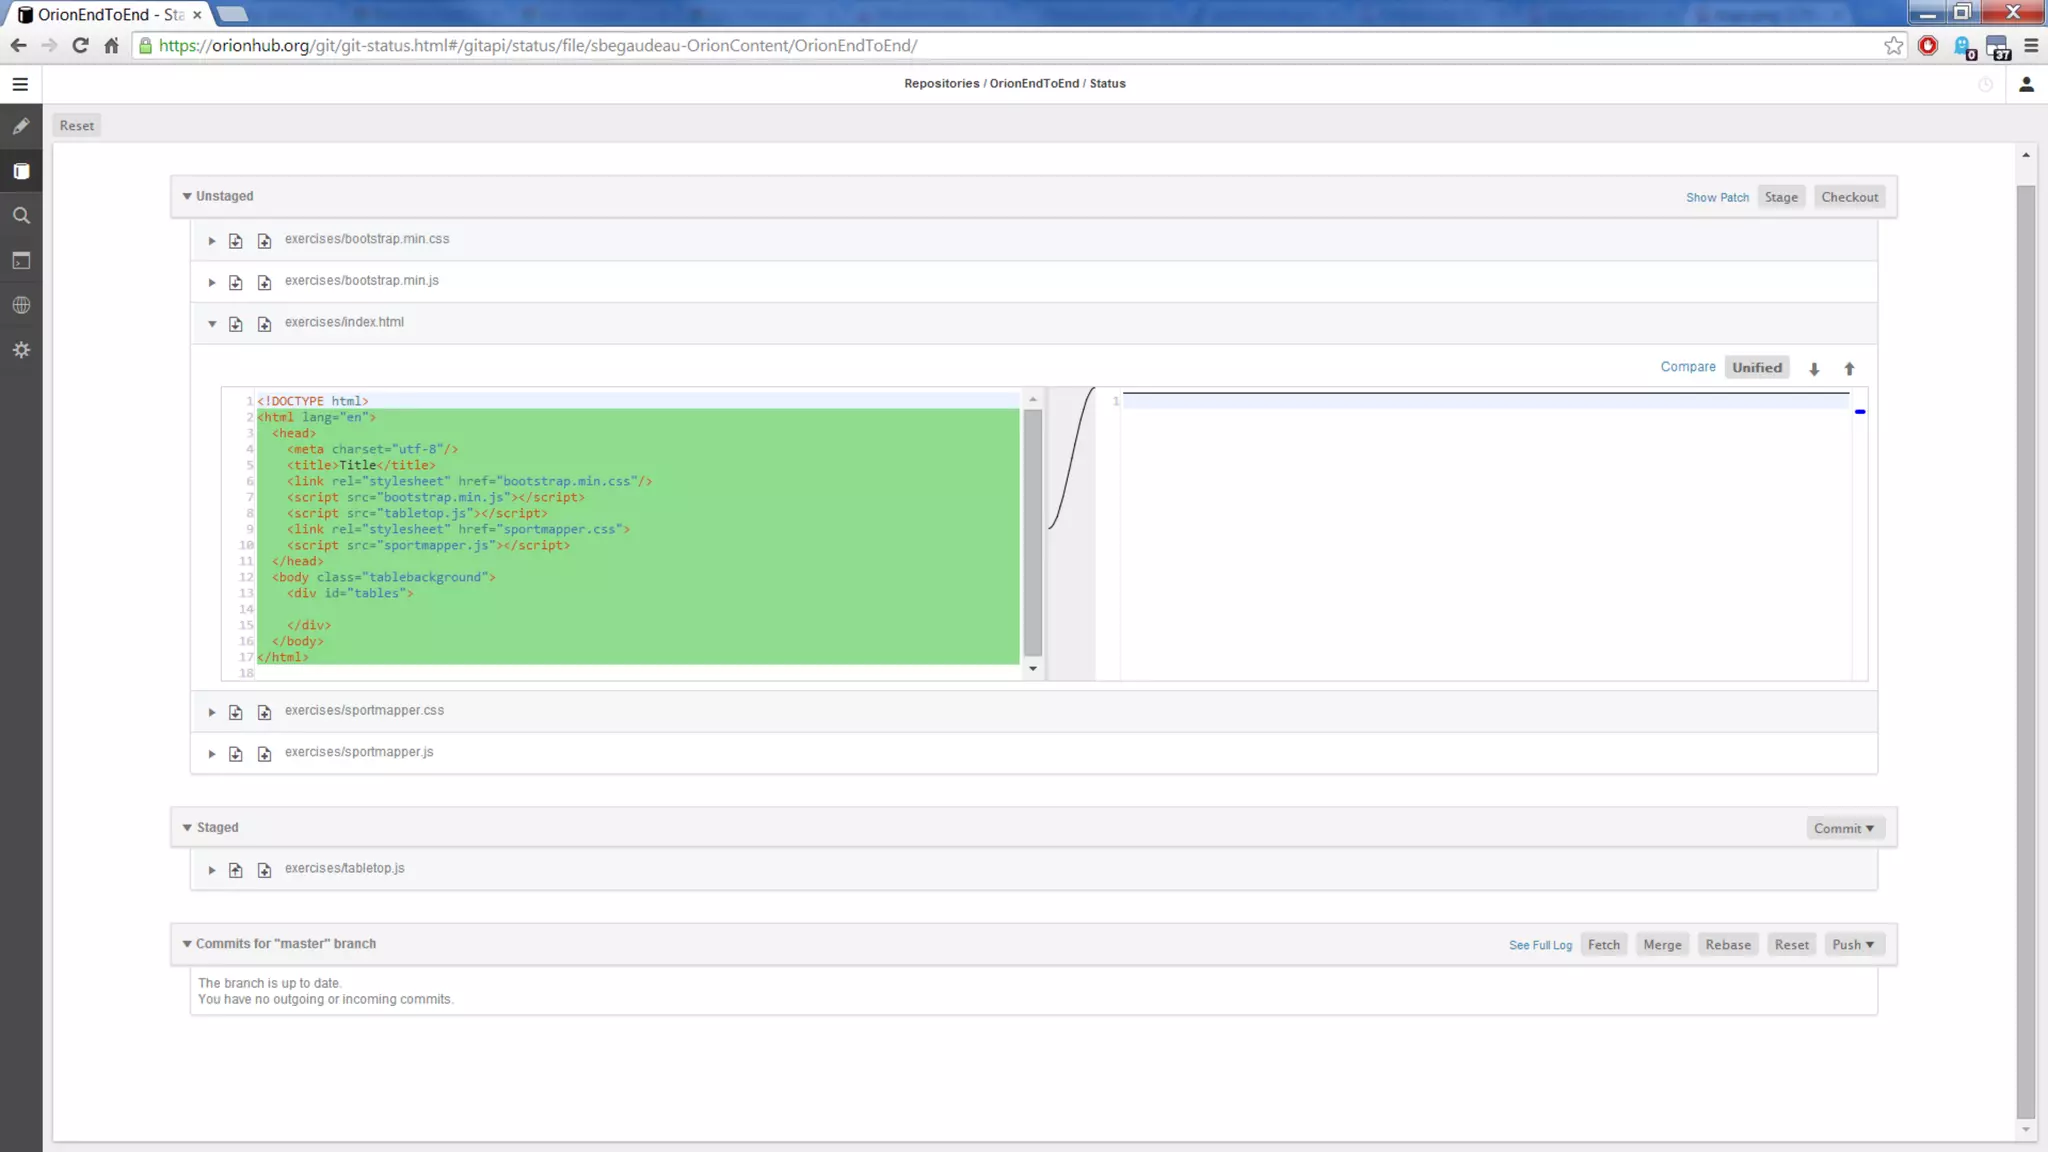Open the Shell console sidebar icon
The width and height of the screenshot is (2048, 1152).
pos(21,261)
